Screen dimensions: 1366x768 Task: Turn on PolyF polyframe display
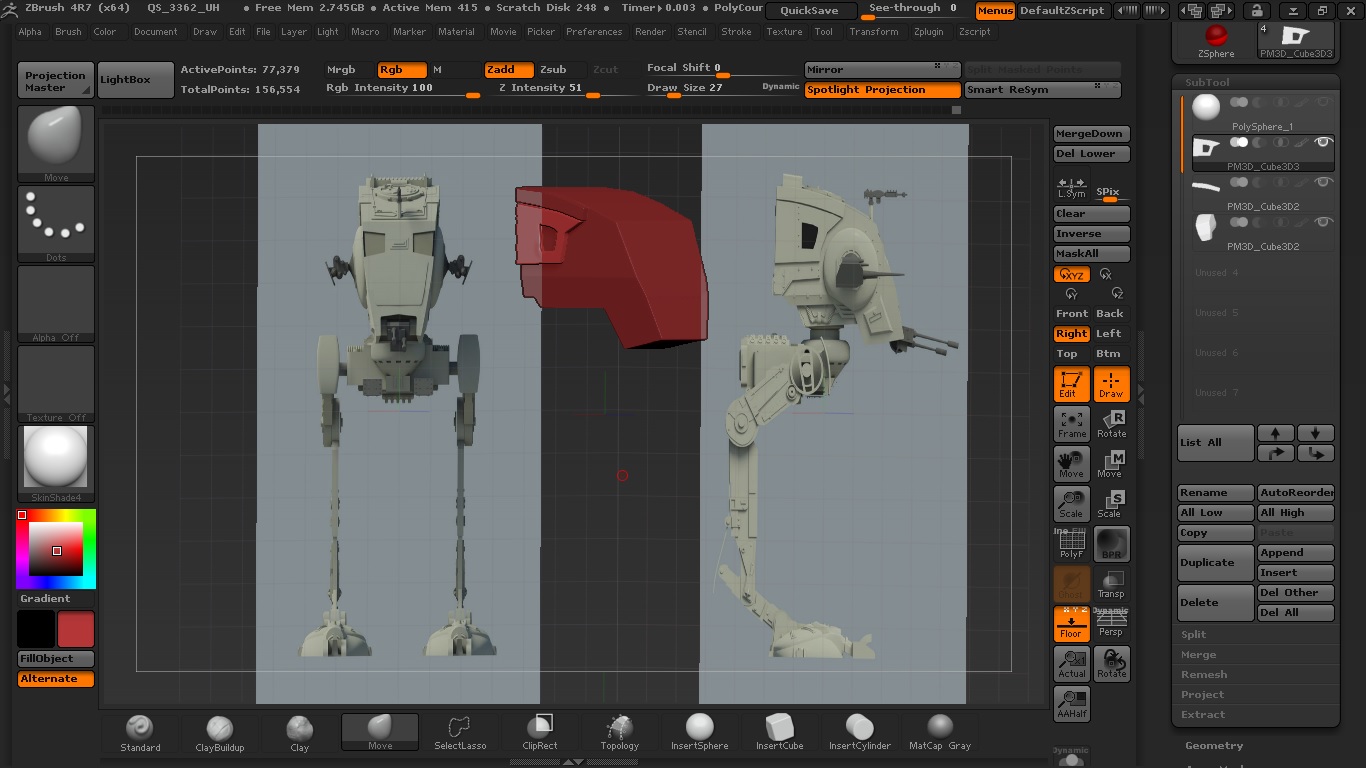tap(1072, 544)
